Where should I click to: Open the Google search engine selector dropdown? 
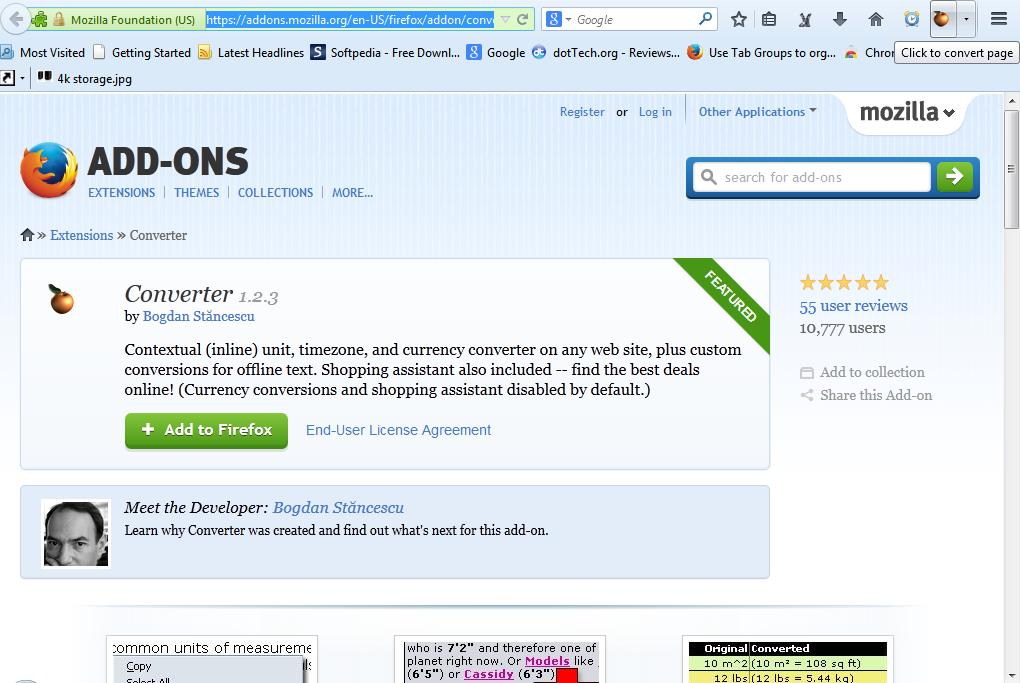click(x=559, y=19)
